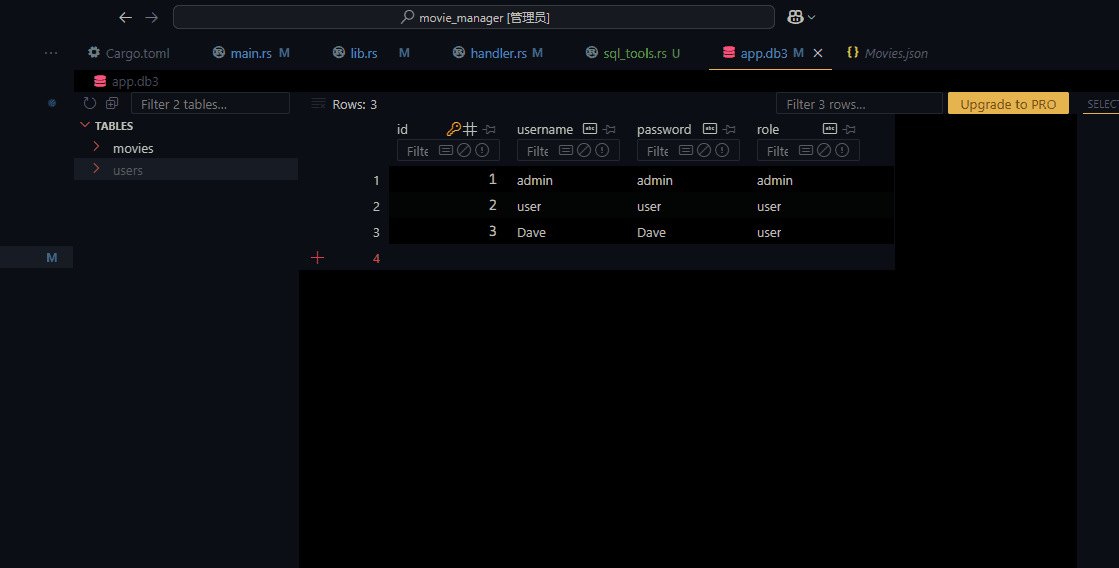Toggle the not-null filter on username column

[x=602, y=151]
